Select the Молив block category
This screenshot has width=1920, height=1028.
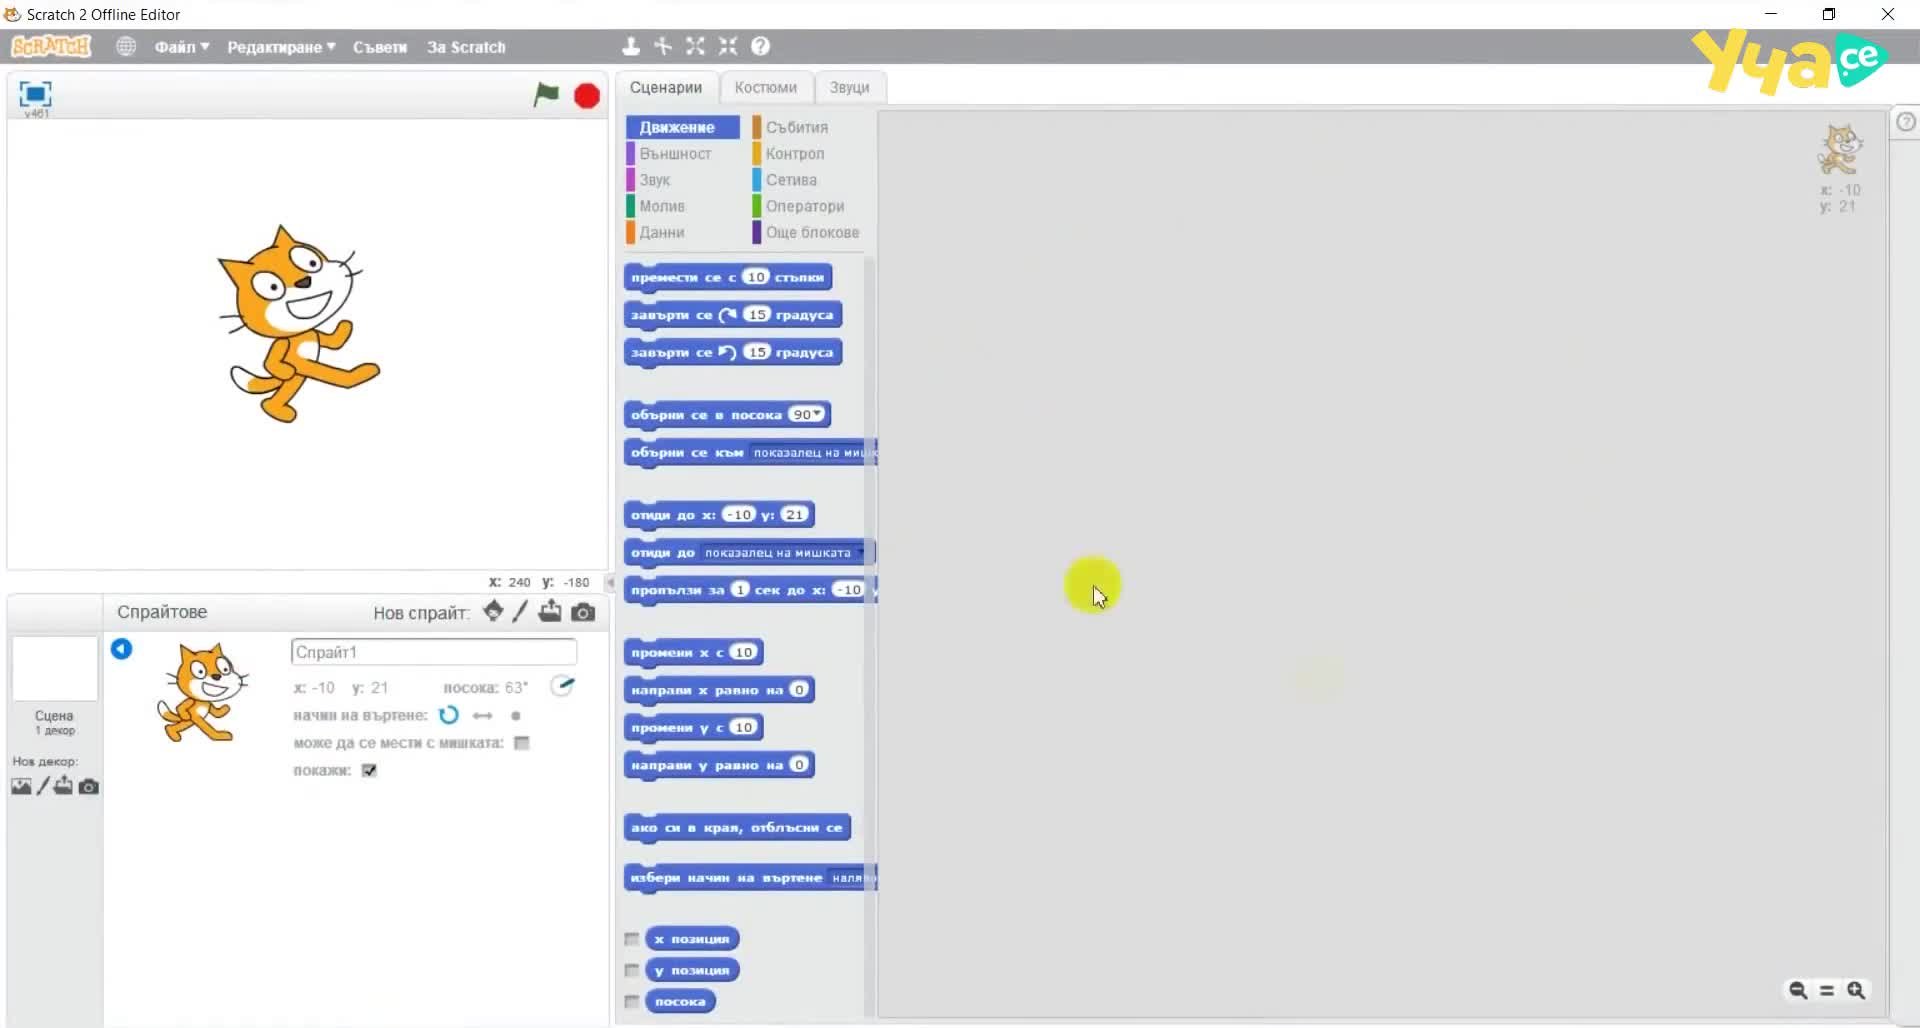pos(683,205)
